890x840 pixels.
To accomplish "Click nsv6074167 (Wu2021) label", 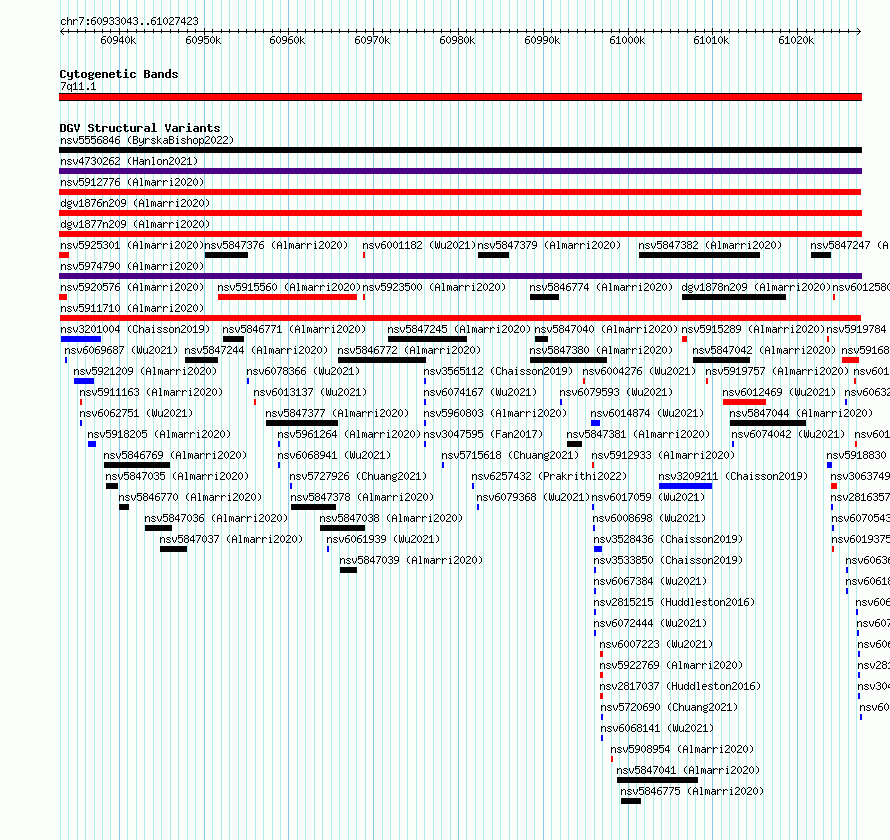I will [480, 392].
